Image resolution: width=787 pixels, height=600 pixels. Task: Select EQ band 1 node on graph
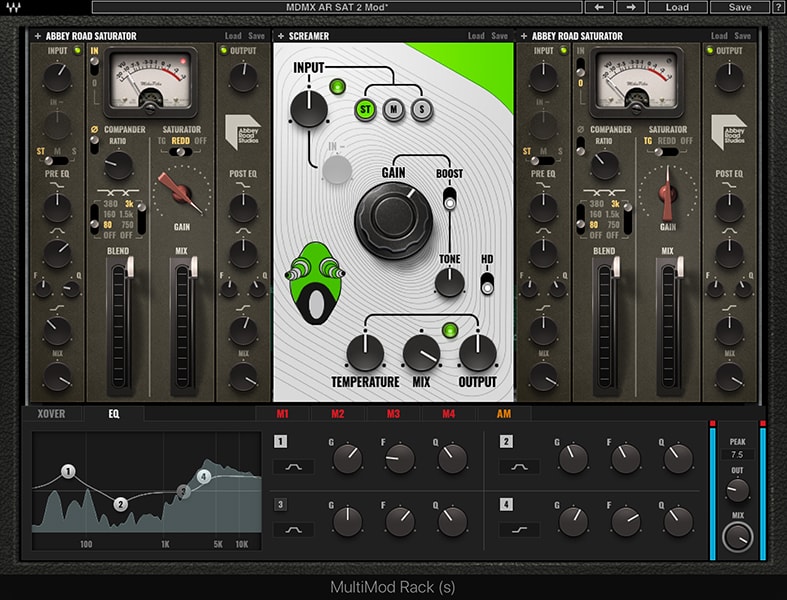[x=68, y=471]
